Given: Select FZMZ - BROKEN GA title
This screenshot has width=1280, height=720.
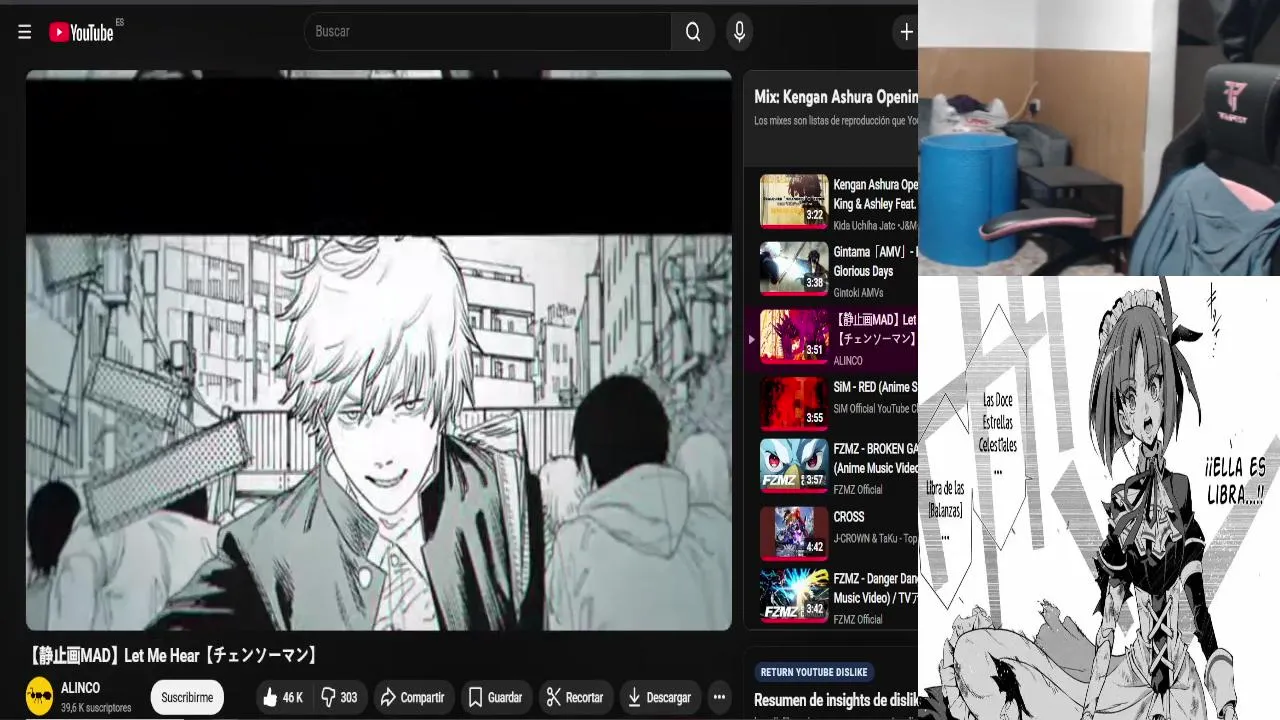Looking at the screenshot, I should [x=875, y=458].
